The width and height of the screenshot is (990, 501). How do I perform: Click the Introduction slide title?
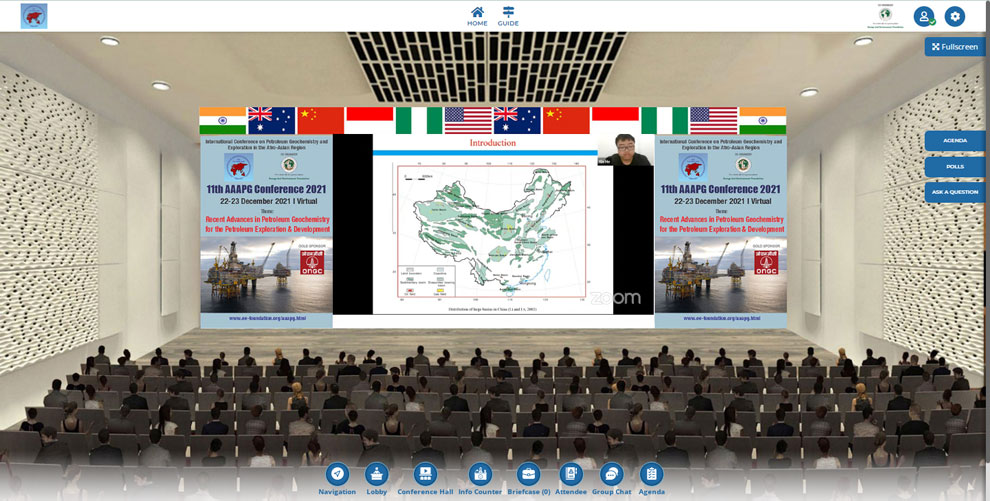click(492, 143)
